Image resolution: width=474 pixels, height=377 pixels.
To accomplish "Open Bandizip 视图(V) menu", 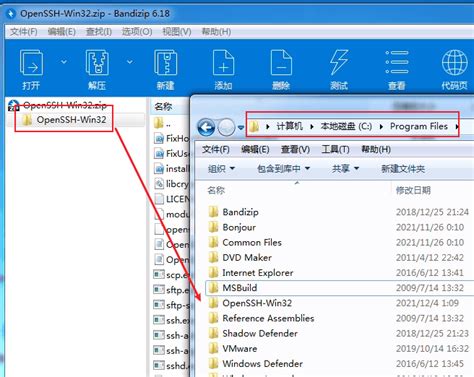I will click(177, 32).
